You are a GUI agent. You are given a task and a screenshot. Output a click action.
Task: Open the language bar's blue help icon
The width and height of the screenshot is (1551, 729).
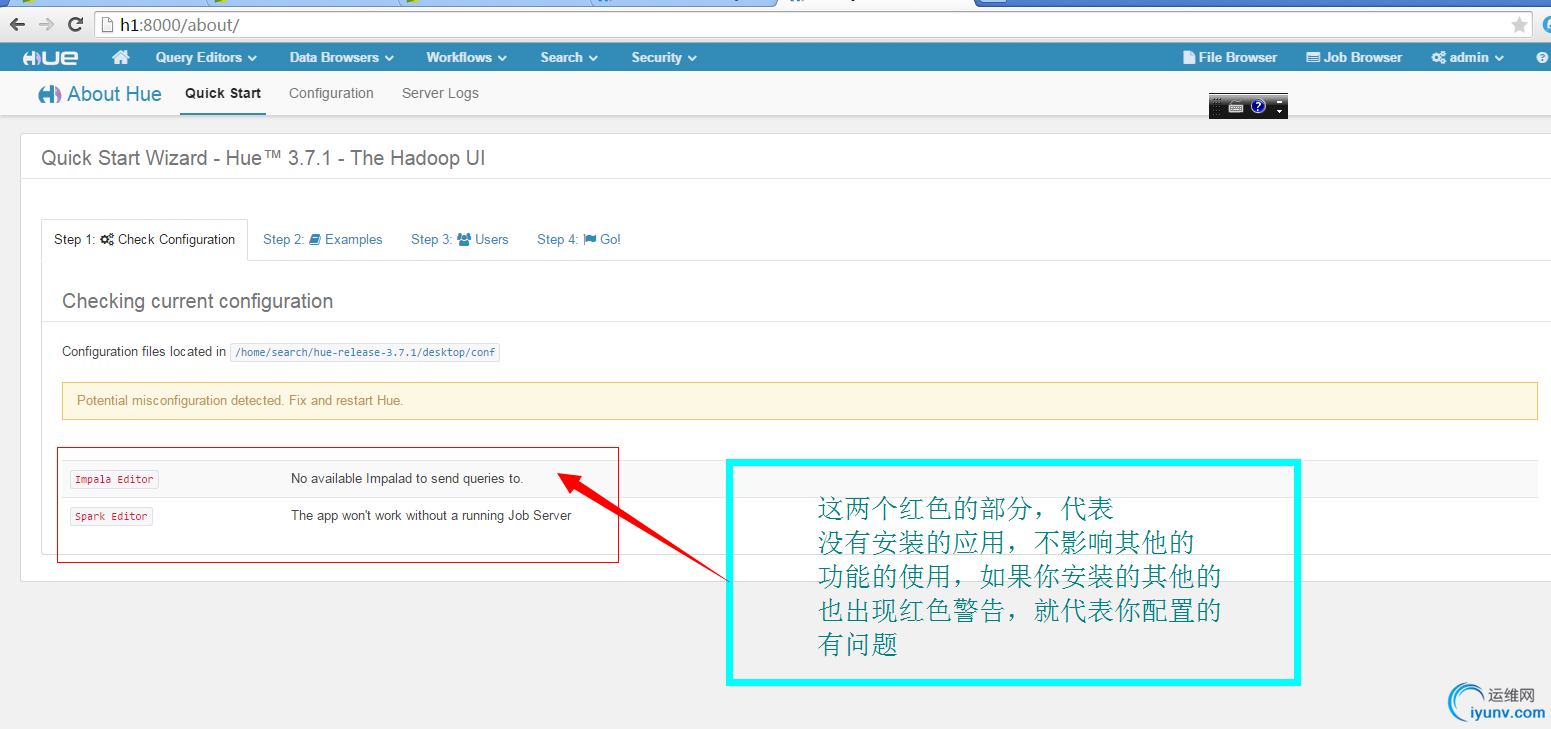pos(1258,106)
